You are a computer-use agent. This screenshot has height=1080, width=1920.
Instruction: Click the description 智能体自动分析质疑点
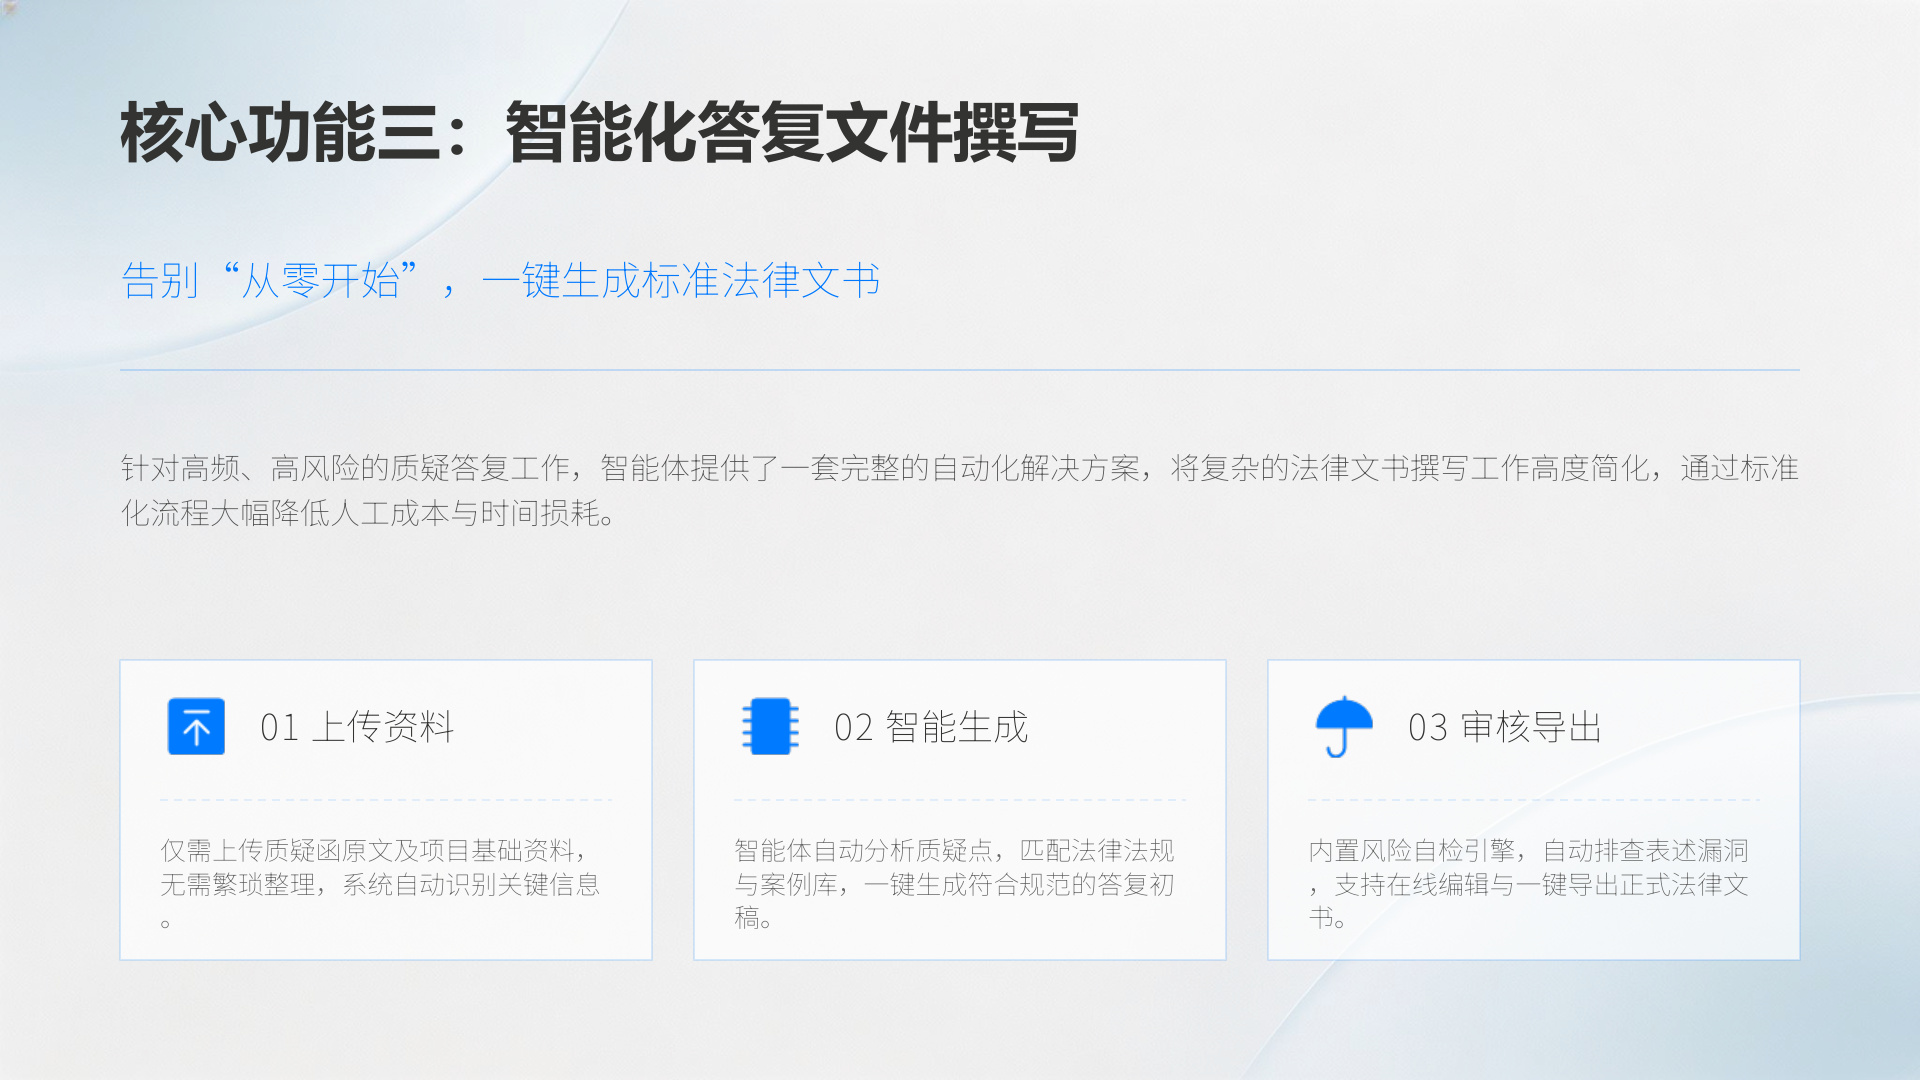pos(954,884)
